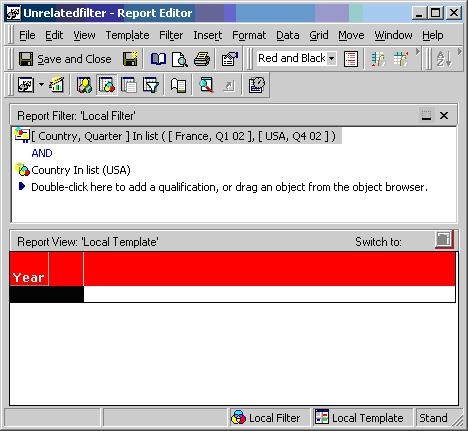
Task: Click the Save and Close button
Action: [x=65, y=59]
